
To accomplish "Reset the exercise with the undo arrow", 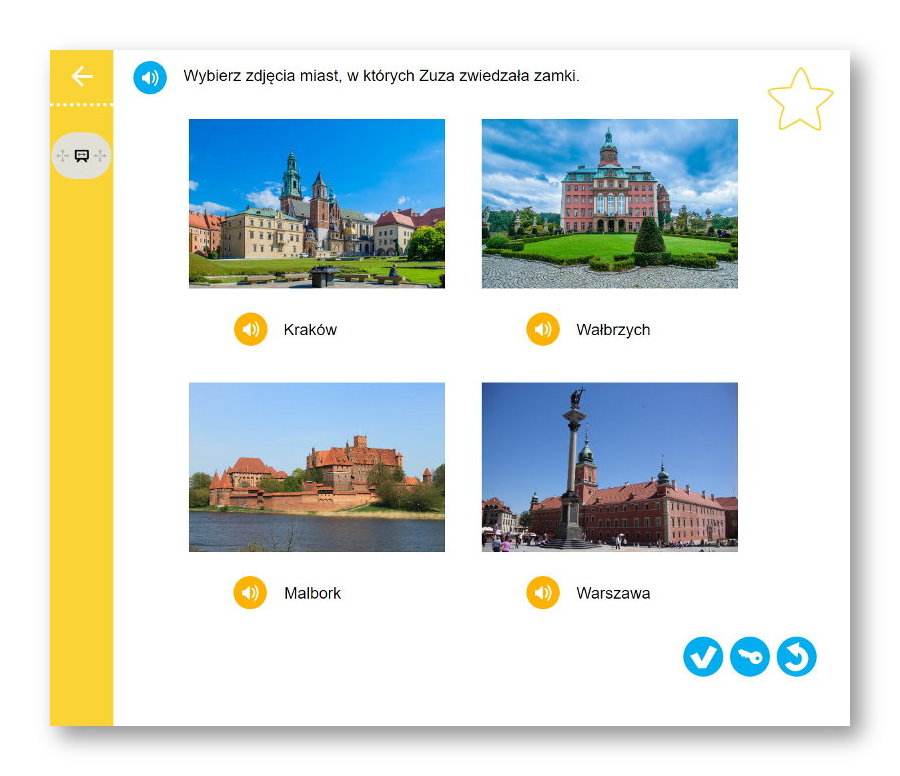I will tap(797, 657).
